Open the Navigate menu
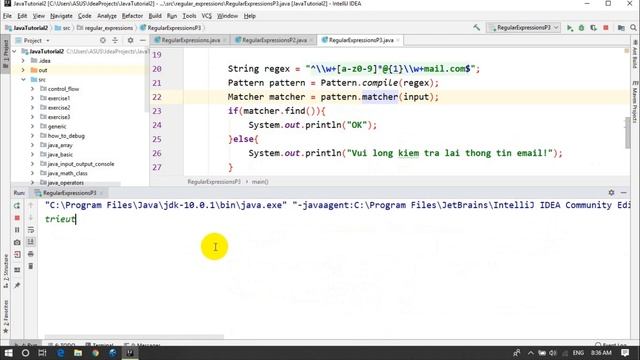Viewport: 640px width, 360px height. (x=61, y=16)
